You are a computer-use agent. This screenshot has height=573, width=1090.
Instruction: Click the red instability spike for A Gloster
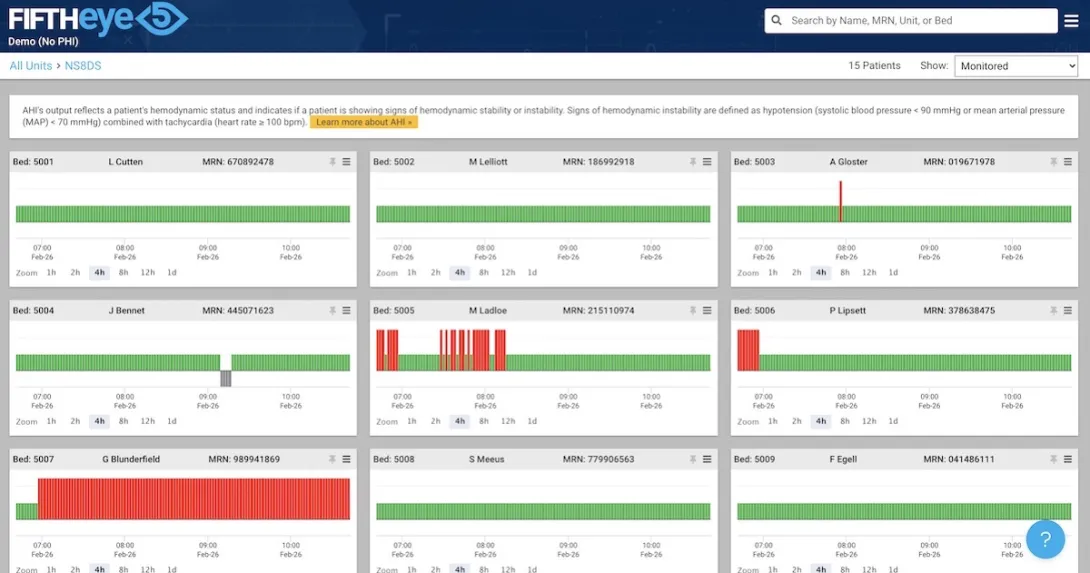841,200
